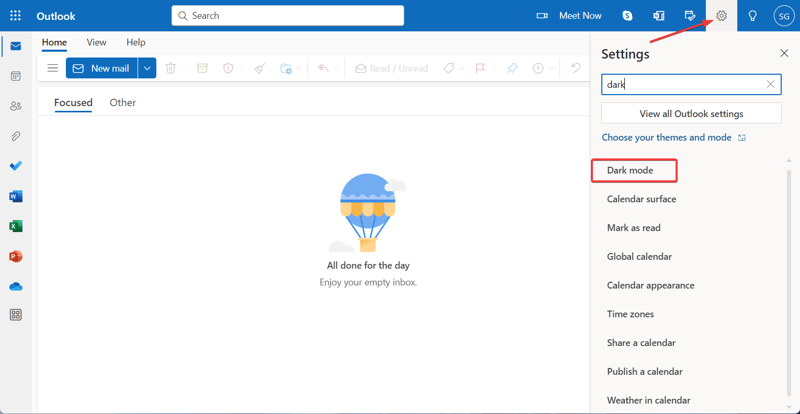This screenshot has width=800, height=414.
Task: Select Time zones result
Action: tap(630, 314)
